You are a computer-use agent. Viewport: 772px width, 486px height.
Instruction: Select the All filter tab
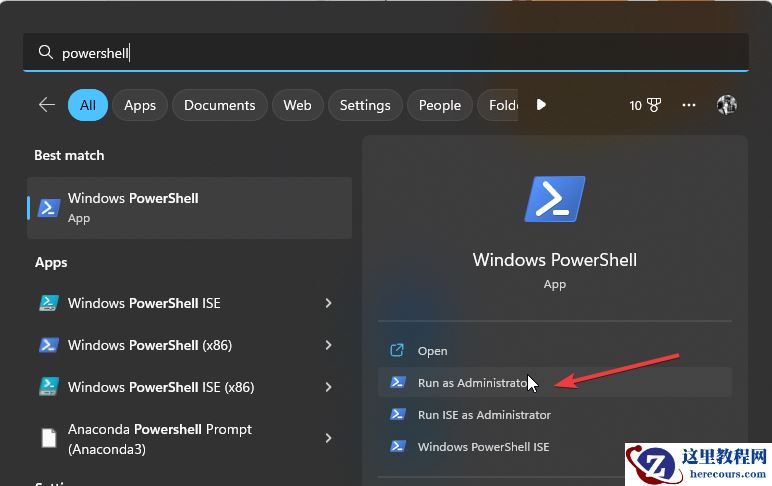[x=88, y=105]
